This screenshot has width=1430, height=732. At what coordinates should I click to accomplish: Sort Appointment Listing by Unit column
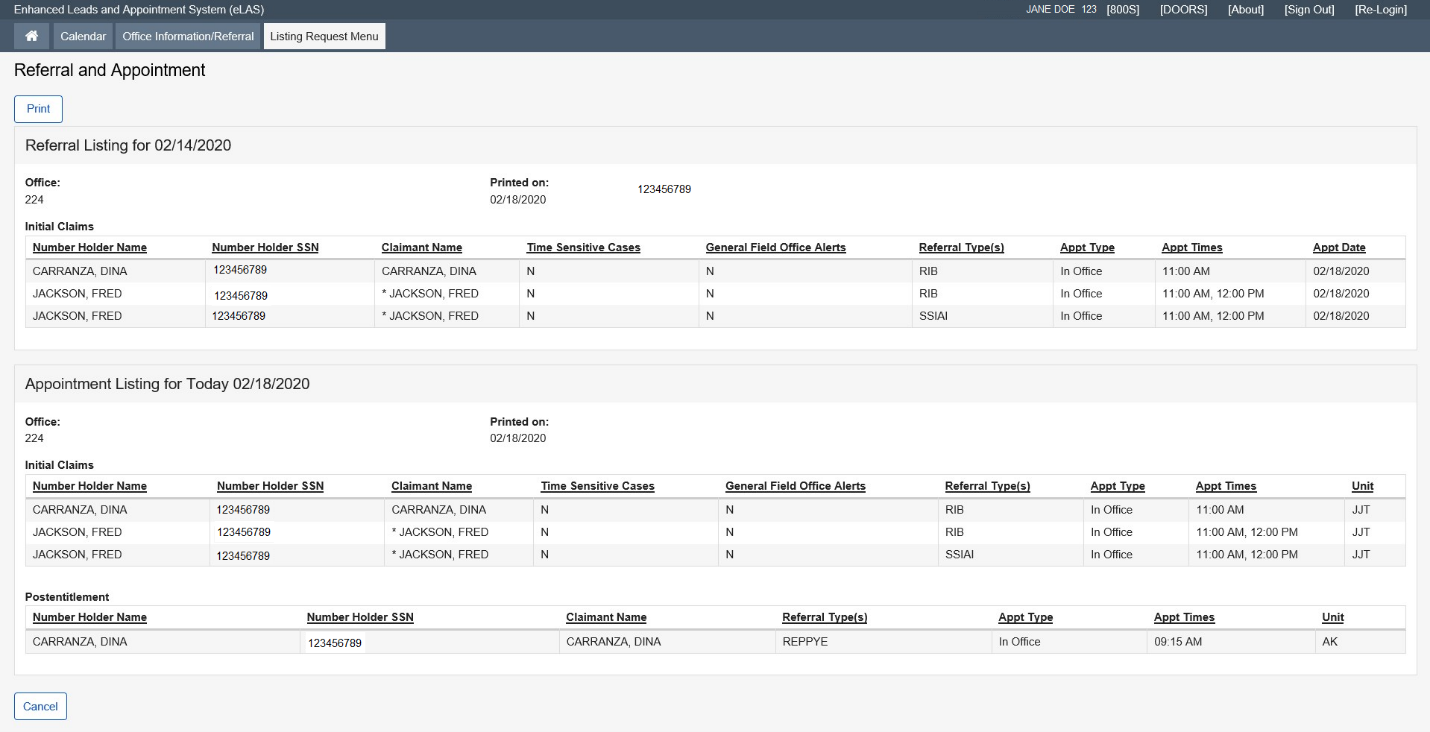click(x=1362, y=487)
